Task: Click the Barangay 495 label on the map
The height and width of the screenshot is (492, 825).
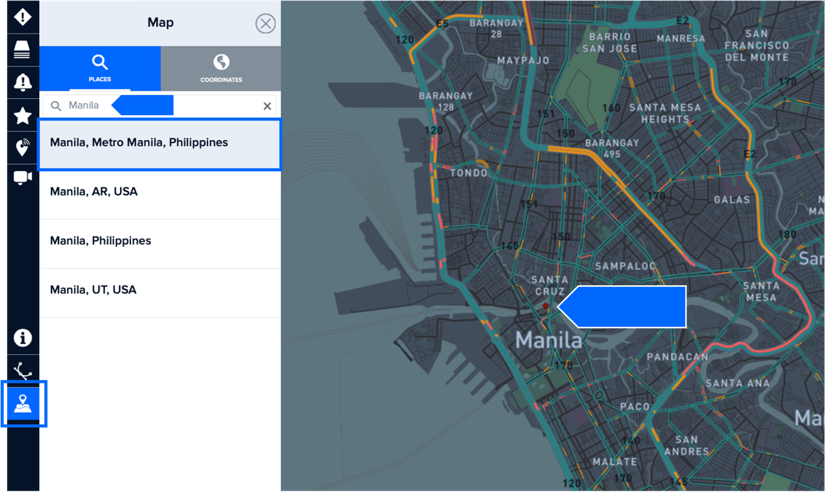Action: (x=612, y=148)
